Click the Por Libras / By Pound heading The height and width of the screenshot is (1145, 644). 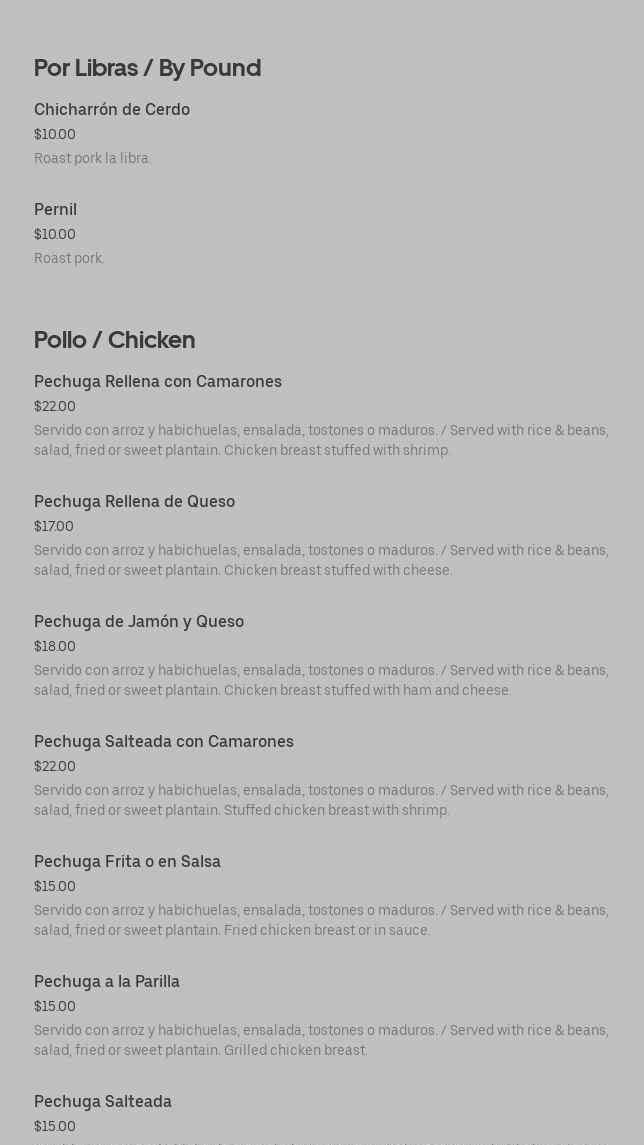(148, 68)
